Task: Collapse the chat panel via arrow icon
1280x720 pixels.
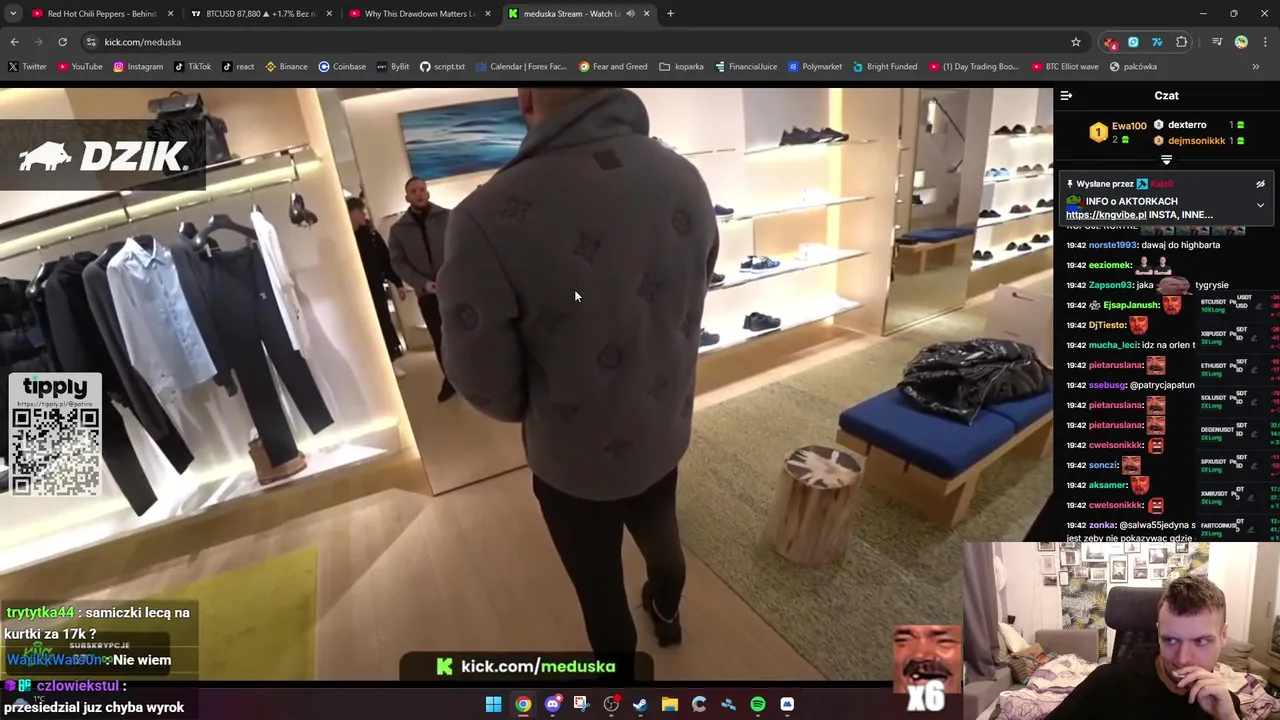Action: [x=1066, y=96]
